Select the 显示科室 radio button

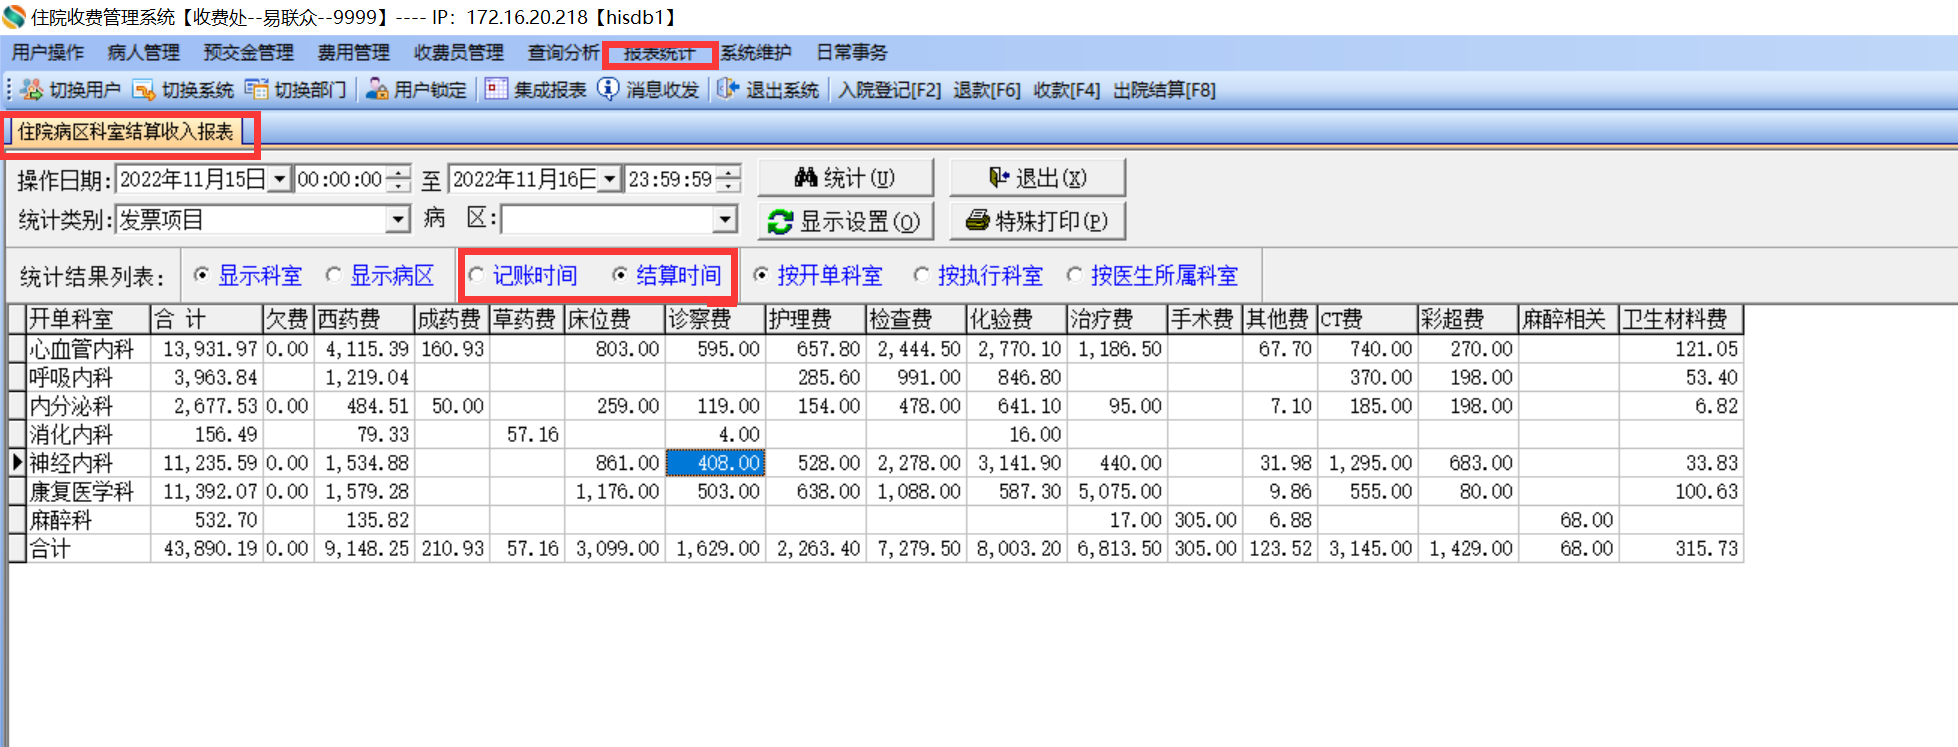(202, 275)
